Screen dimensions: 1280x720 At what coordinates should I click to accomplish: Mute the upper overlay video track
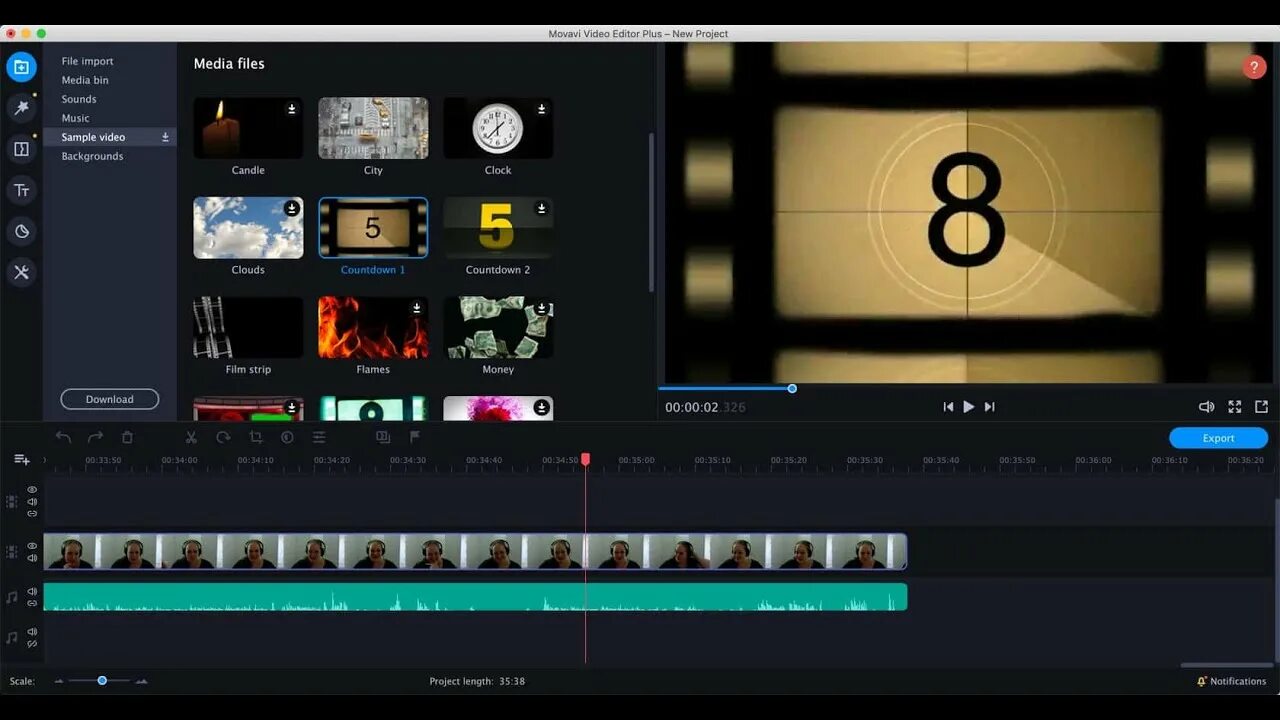[32, 502]
